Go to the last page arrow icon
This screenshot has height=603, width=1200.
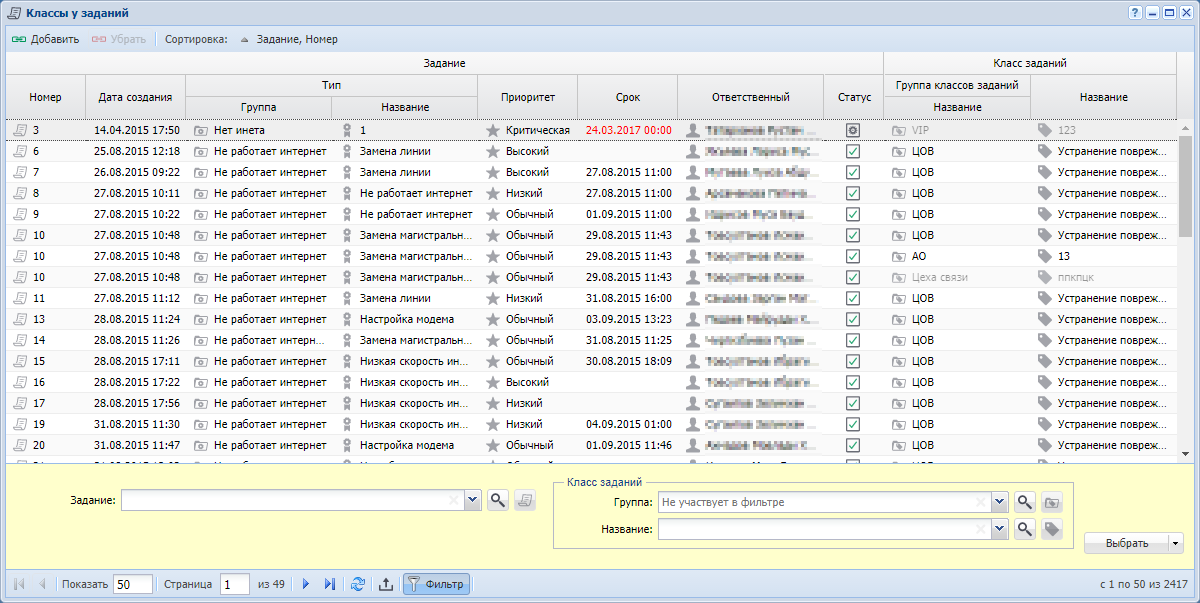point(330,584)
